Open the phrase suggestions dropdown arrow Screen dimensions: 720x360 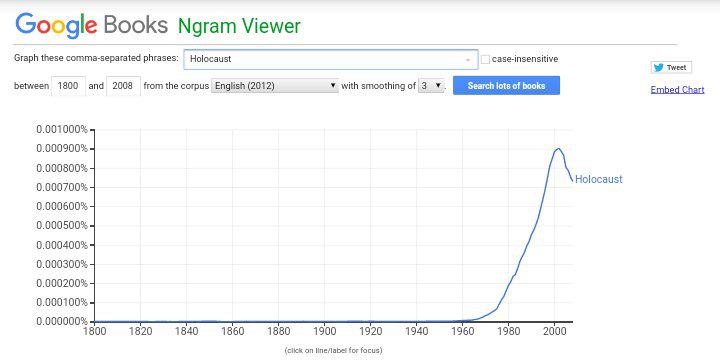click(x=467, y=60)
